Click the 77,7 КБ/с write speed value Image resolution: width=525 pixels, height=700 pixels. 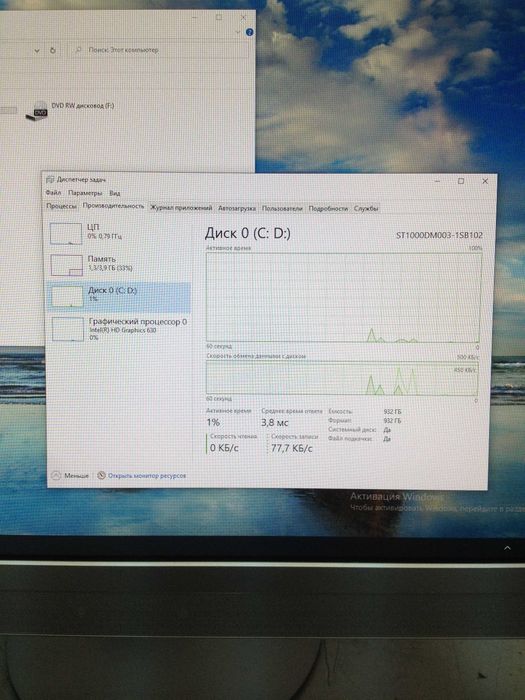point(292,448)
